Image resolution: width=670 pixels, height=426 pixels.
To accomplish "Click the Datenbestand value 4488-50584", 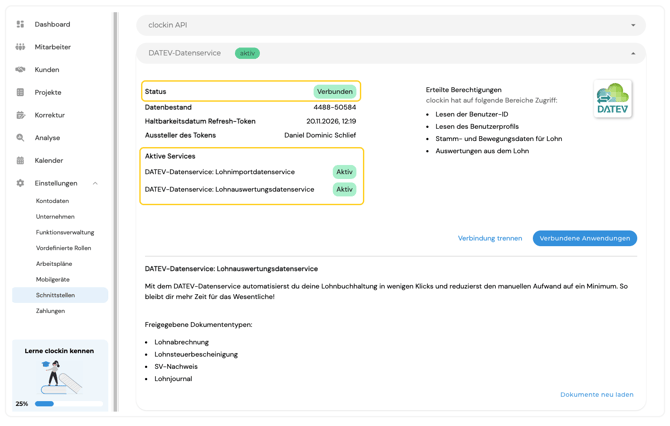I will (x=335, y=107).
